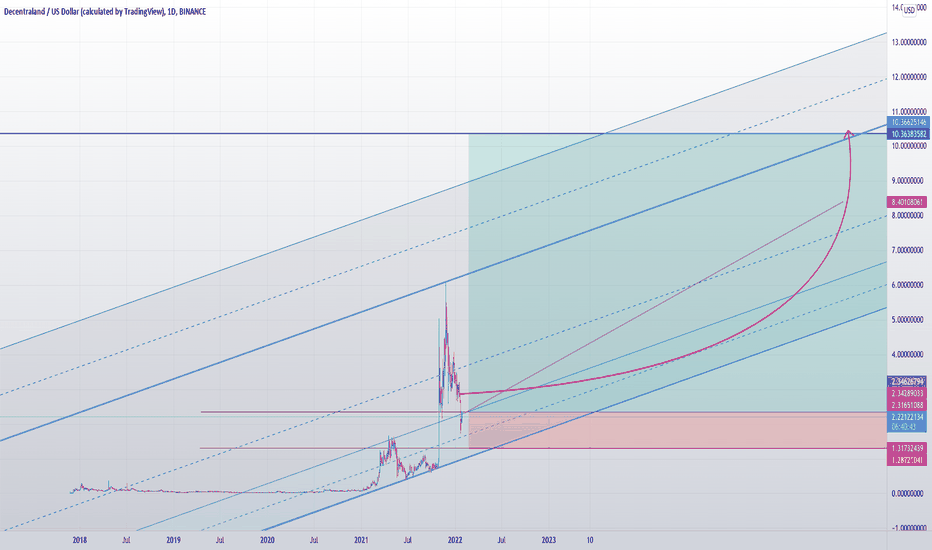Screen dimensions: 932x550
Task: Click the pink 2.34289033 price label
Action: click(x=907, y=393)
